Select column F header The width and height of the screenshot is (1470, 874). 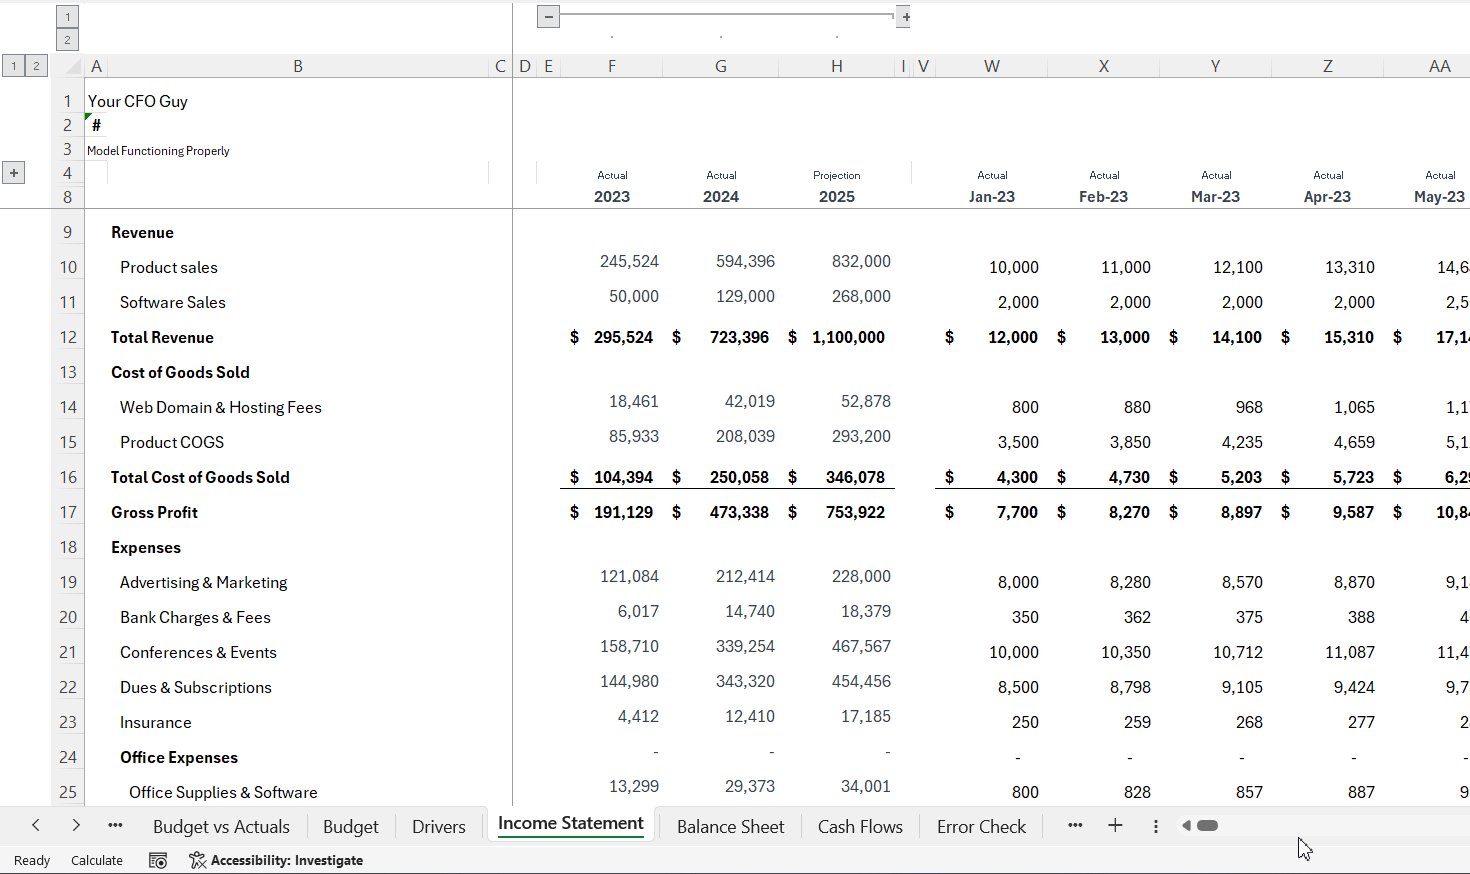(x=612, y=66)
